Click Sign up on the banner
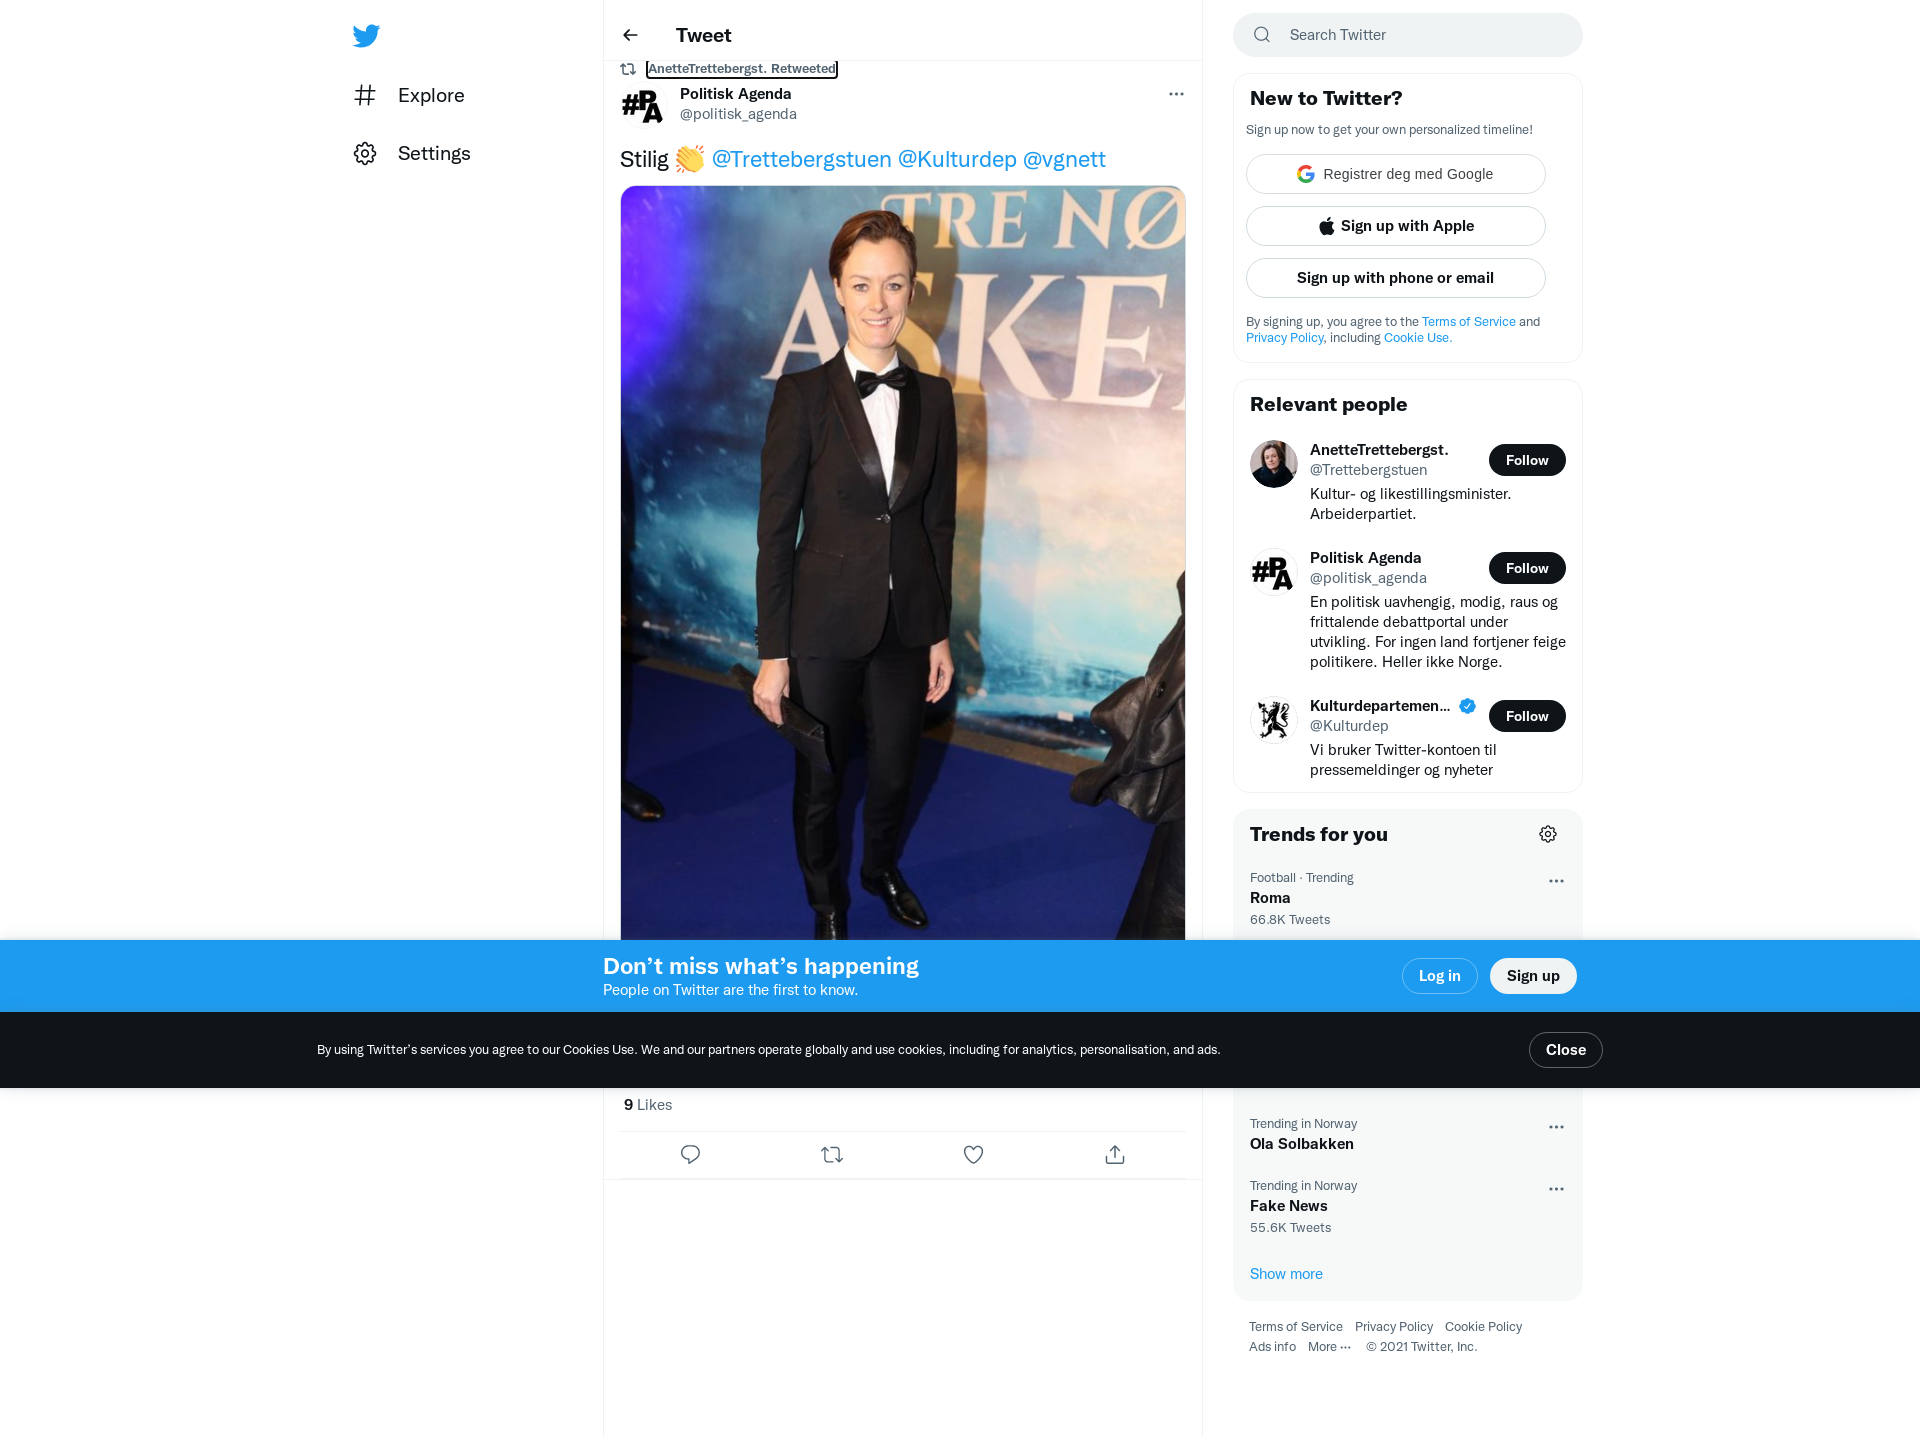Viewport: 1920px width, 1437px height. [1533, 976]
